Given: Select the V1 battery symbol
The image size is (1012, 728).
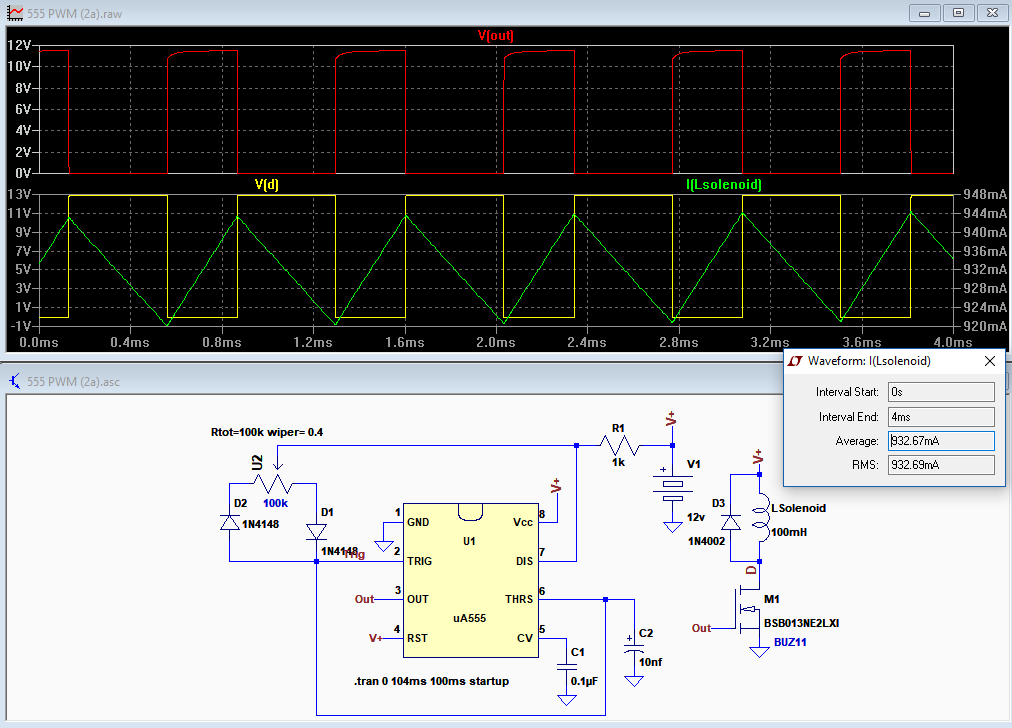Looking at the screenshot, I should click(673, 488).
